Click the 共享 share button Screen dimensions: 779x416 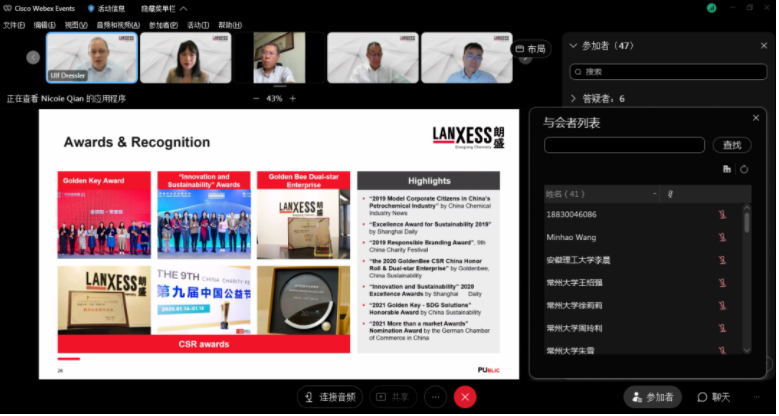(392, 397)
